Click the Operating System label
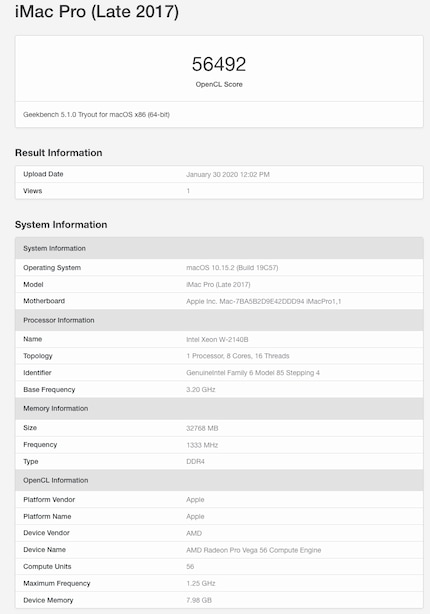This screenshot has width=430, height=614. tap(52, 268)
